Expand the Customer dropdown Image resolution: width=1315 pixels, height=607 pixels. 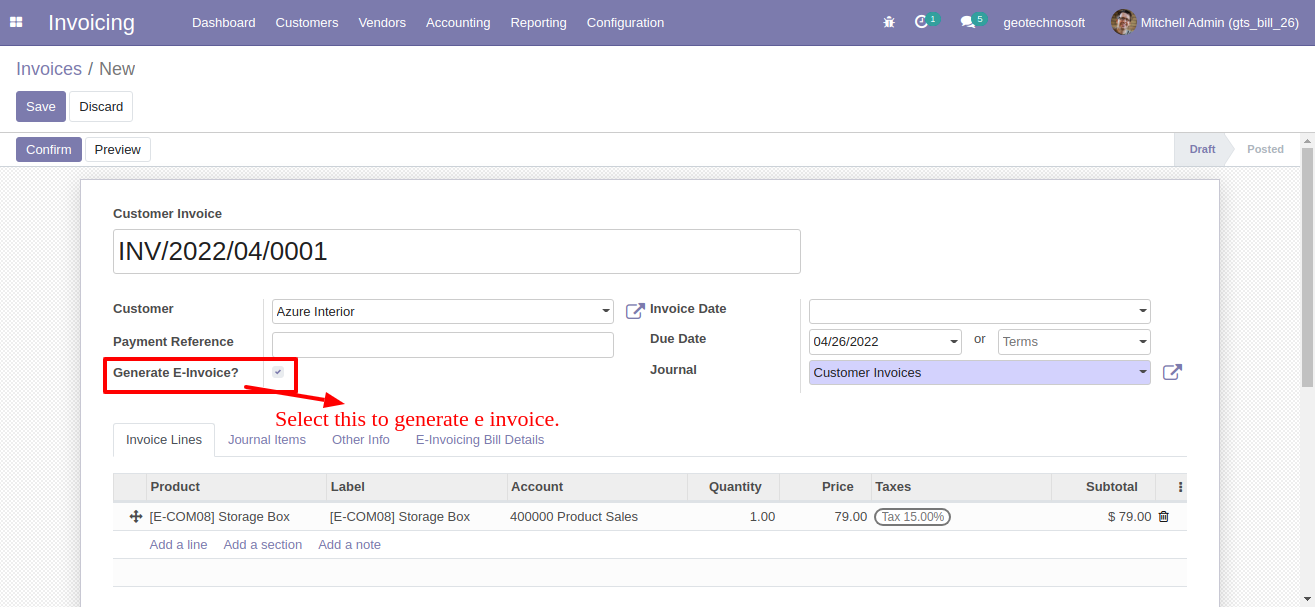[606, 312]
